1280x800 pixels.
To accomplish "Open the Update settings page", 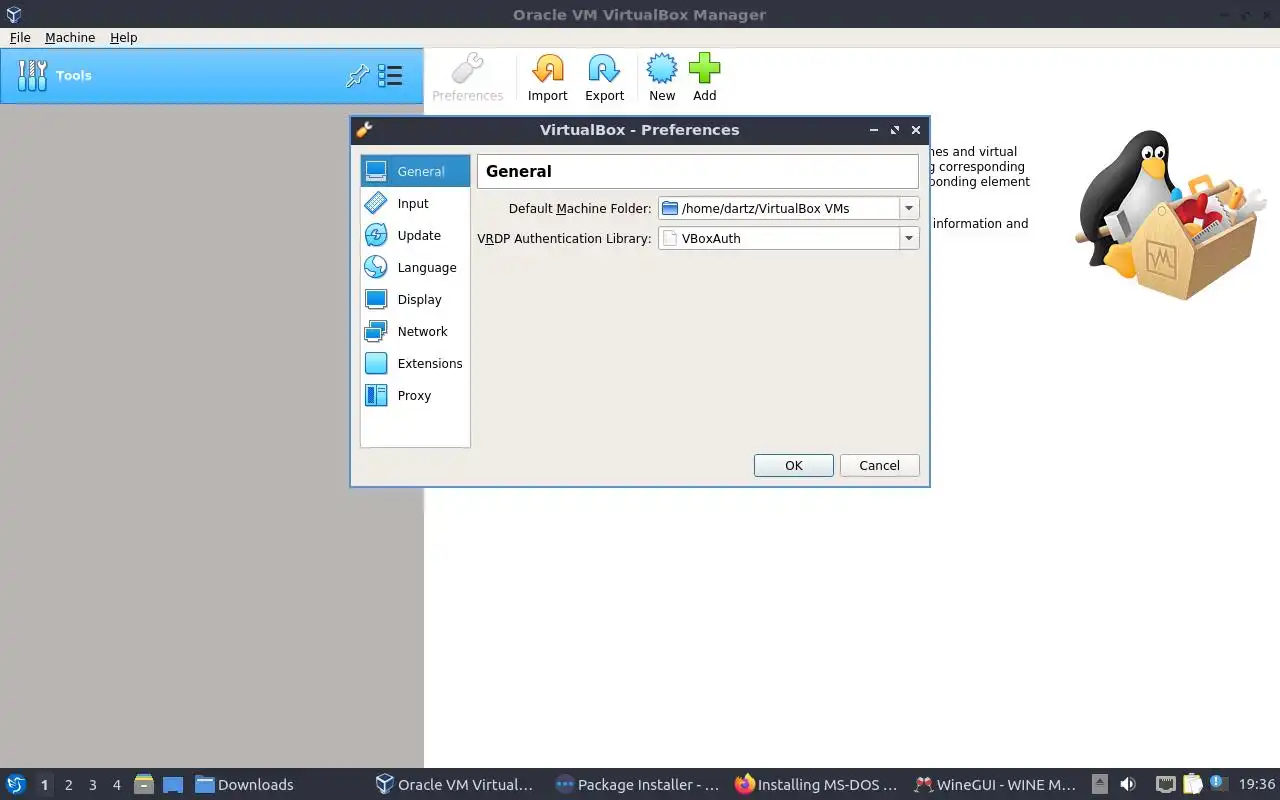I will point(415,235).
